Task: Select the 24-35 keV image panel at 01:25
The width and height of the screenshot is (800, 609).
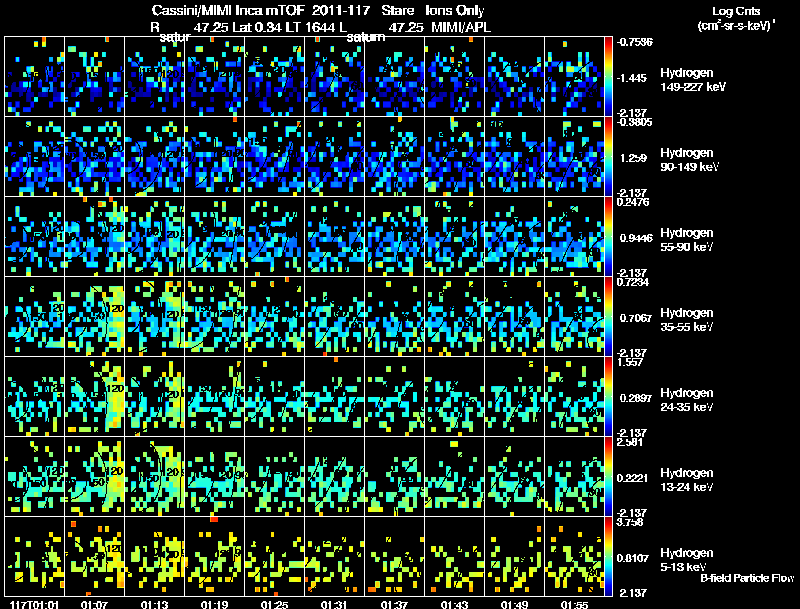Action: 274,397
